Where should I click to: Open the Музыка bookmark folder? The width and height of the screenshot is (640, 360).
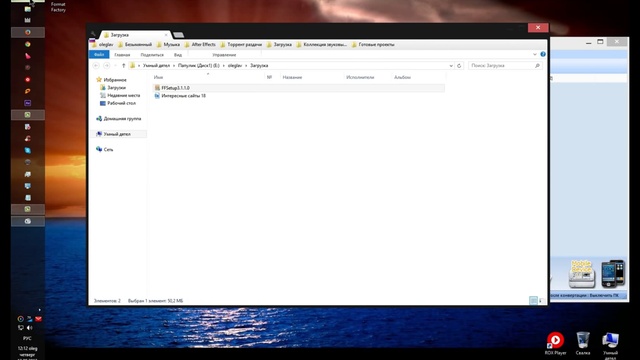[168, 44]
